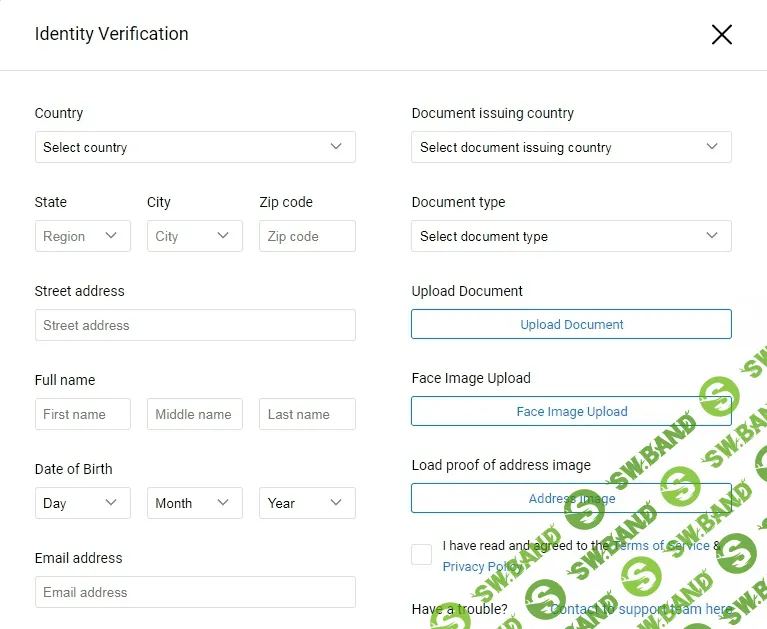Select the Middle name input
Viewport: 767px width, 629px height.
pyautogui.click(x=194, y=414)
